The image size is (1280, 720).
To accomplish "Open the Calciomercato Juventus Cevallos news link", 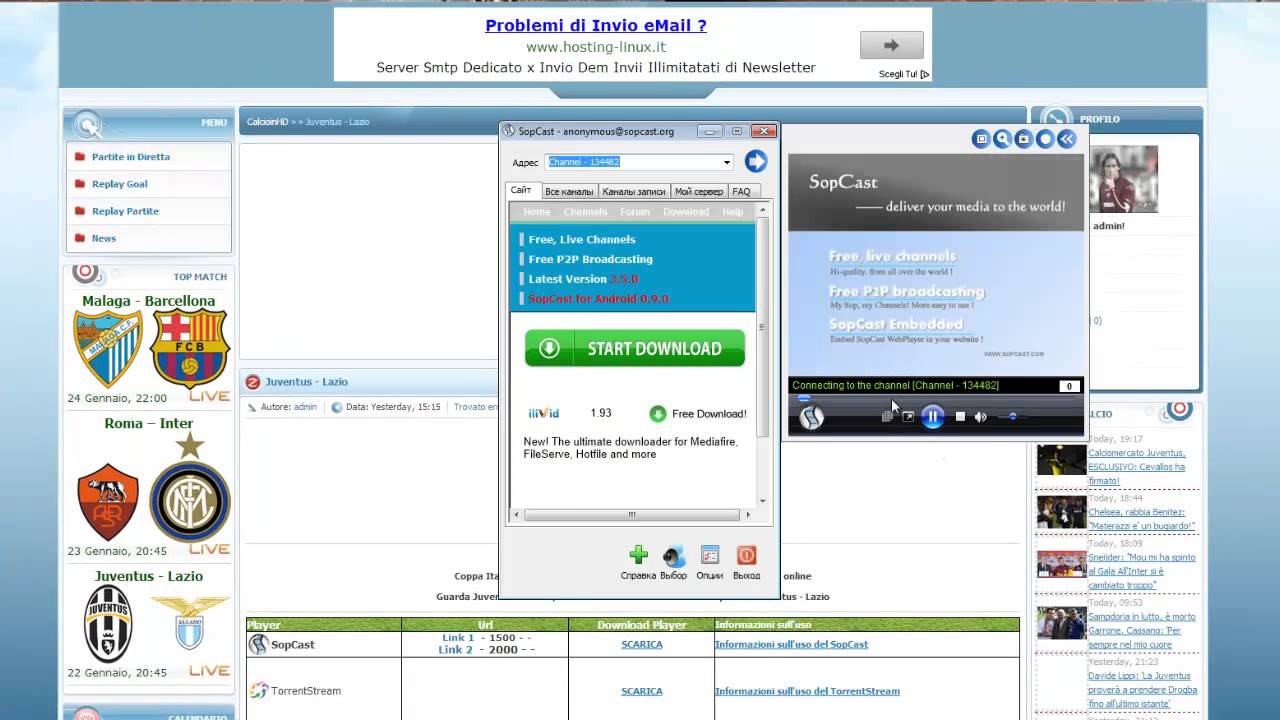I will tap(1137, 467).
